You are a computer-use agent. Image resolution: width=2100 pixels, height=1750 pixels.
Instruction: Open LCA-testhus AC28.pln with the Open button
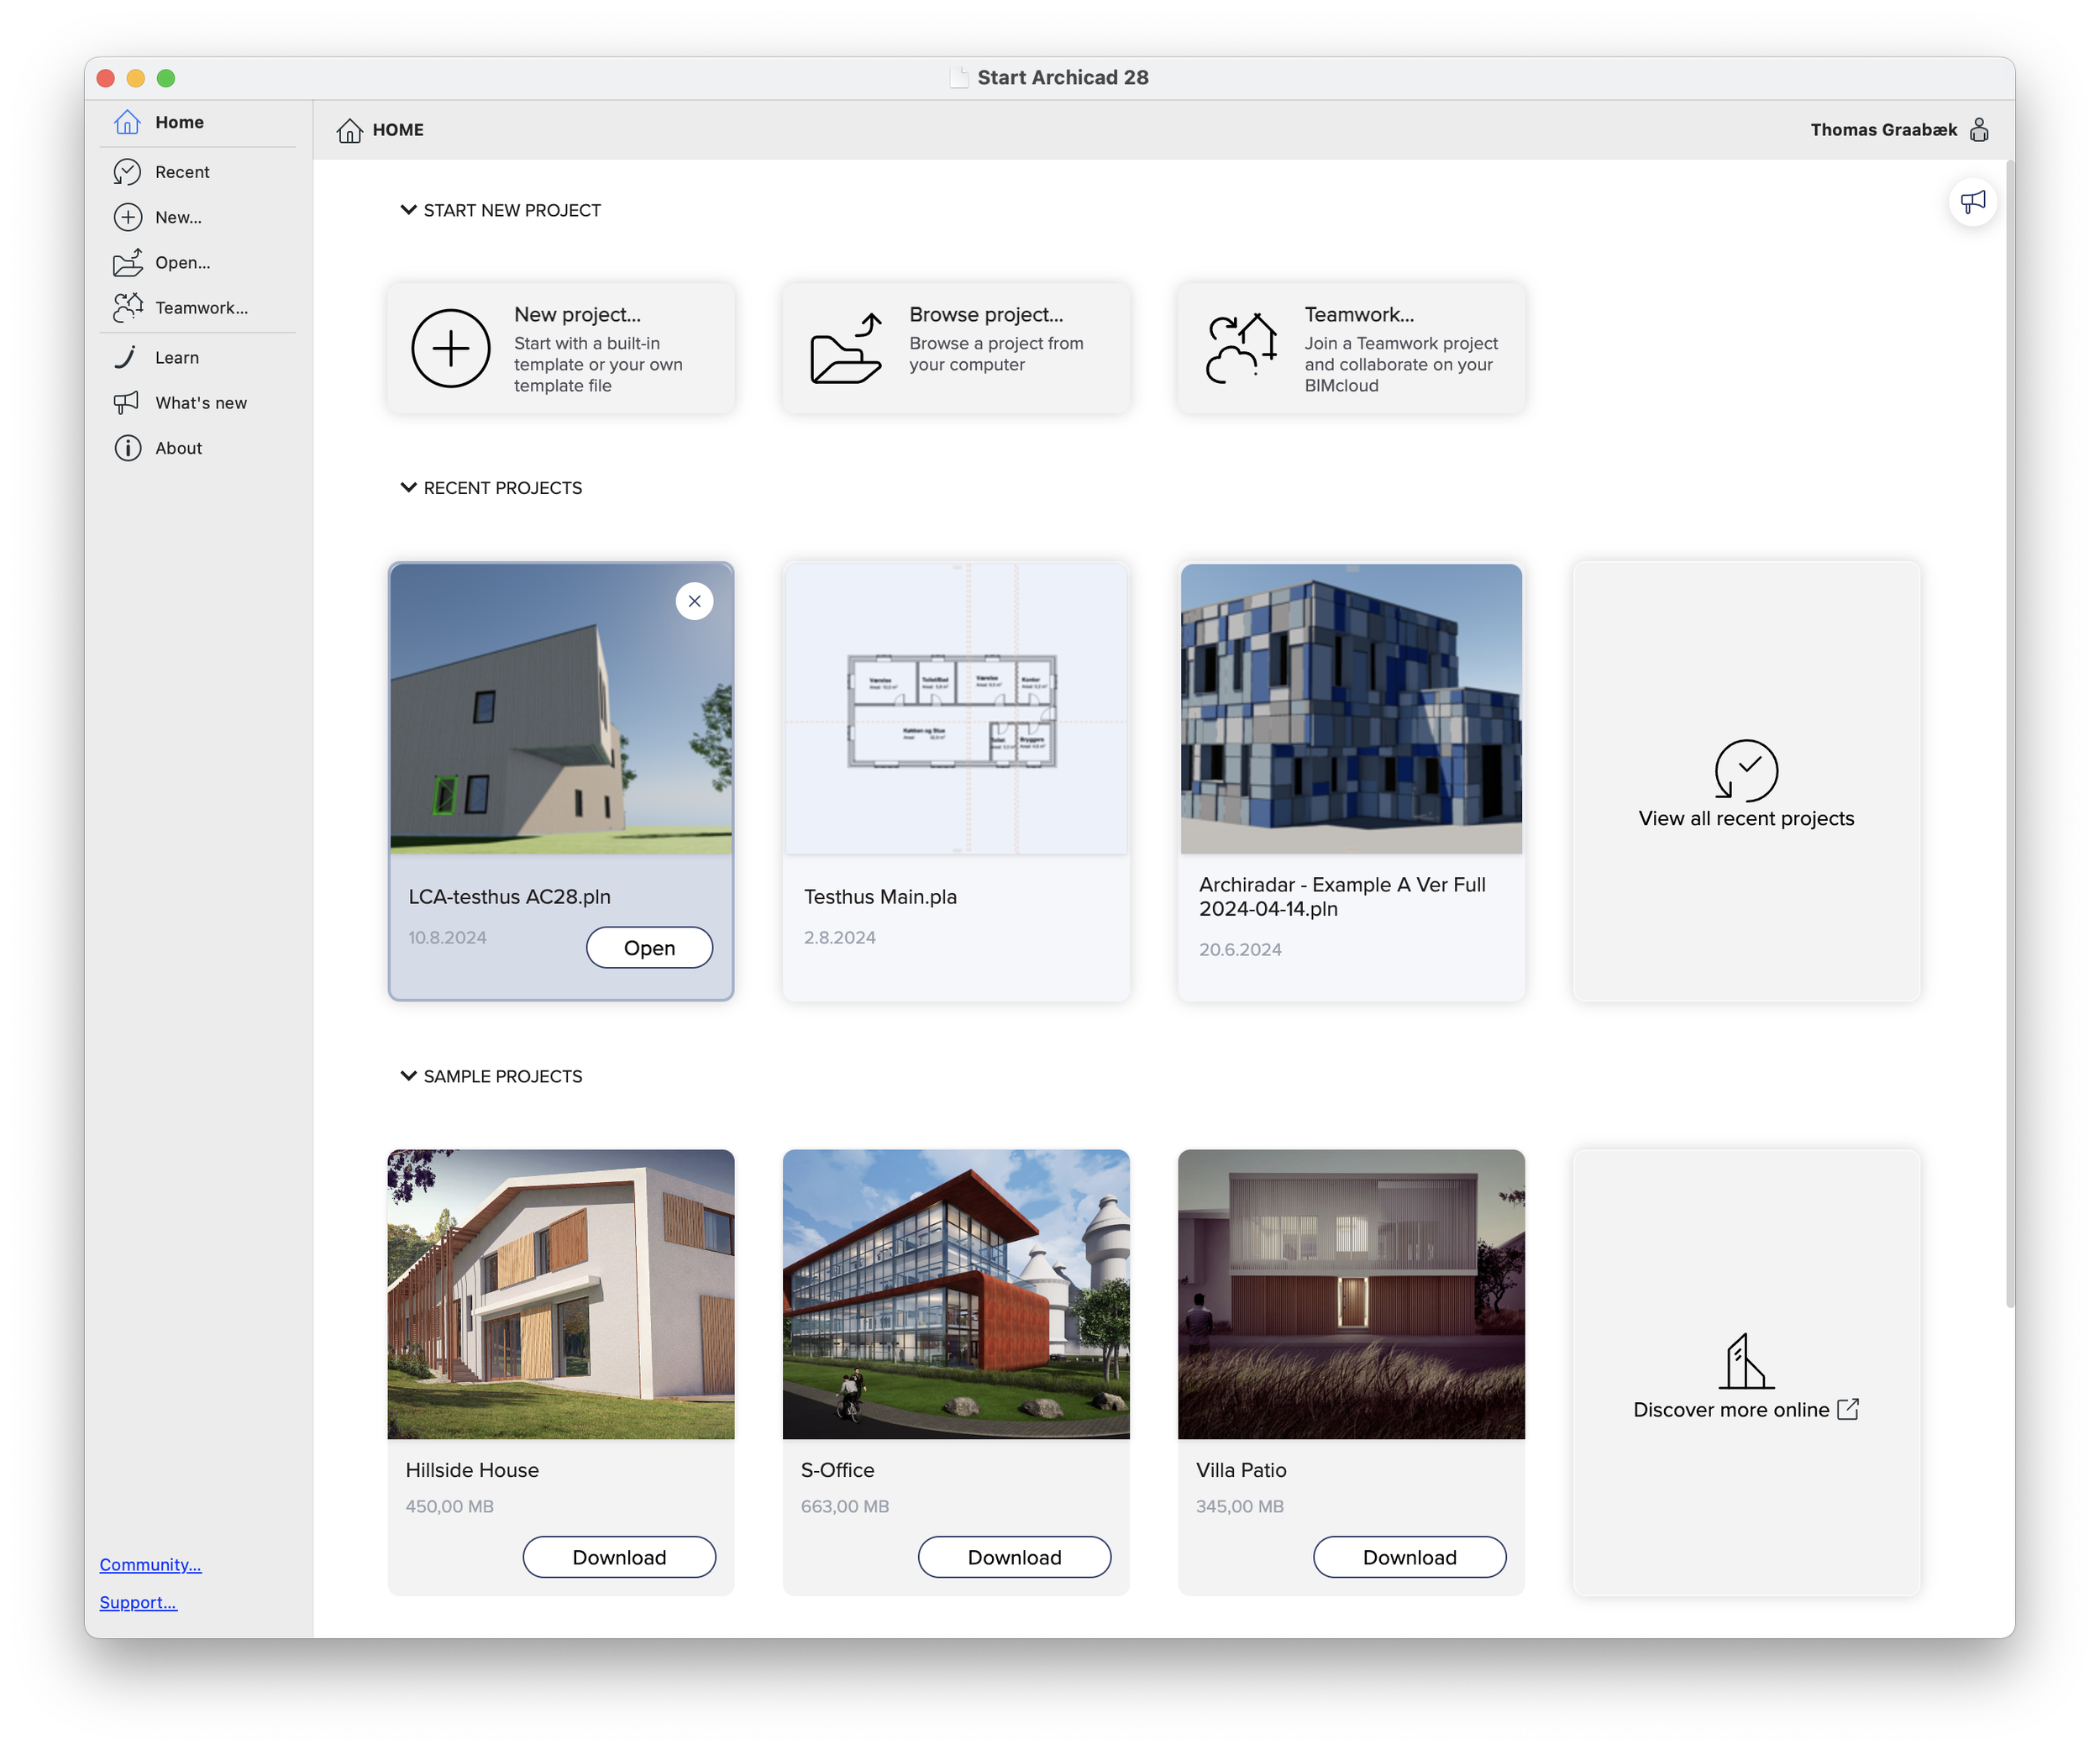pyautogui.click(x=649, y=947)
